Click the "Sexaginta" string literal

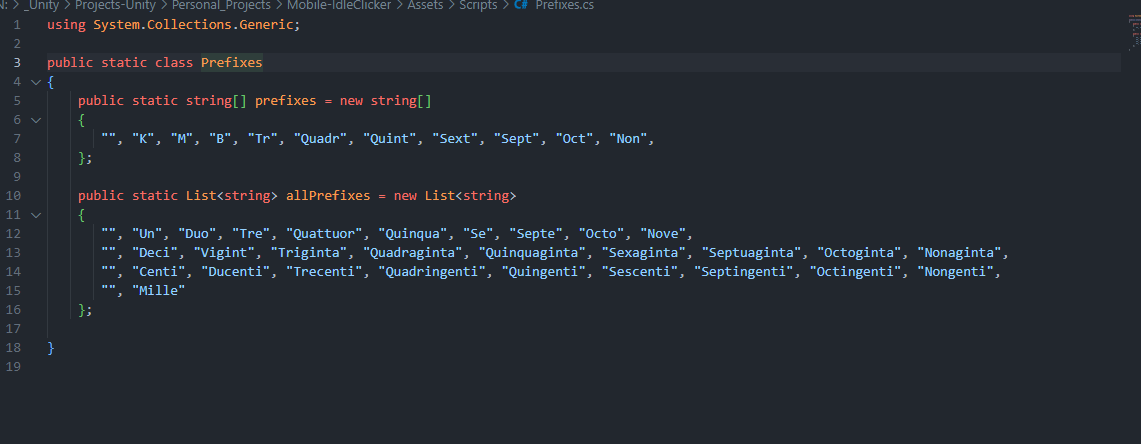pos(644,253)
